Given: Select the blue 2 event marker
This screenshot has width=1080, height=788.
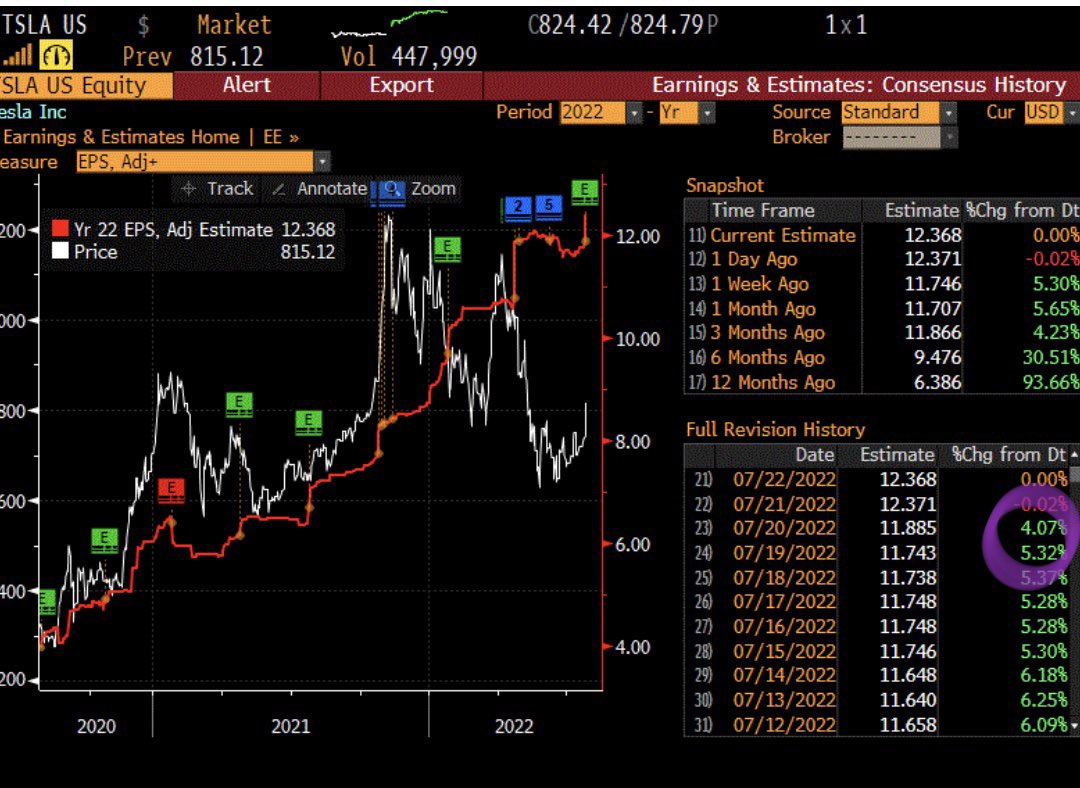Looking at the screenshot, I should (518, 208).
